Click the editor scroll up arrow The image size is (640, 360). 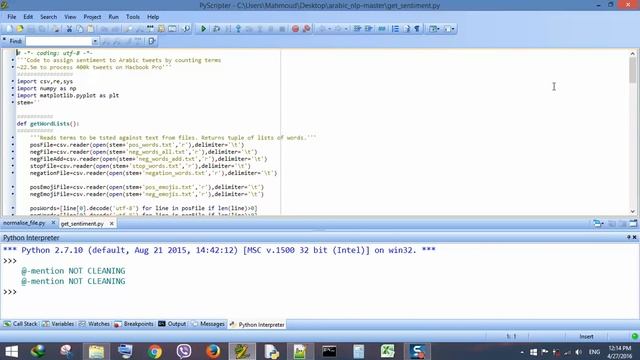point(633,53)
